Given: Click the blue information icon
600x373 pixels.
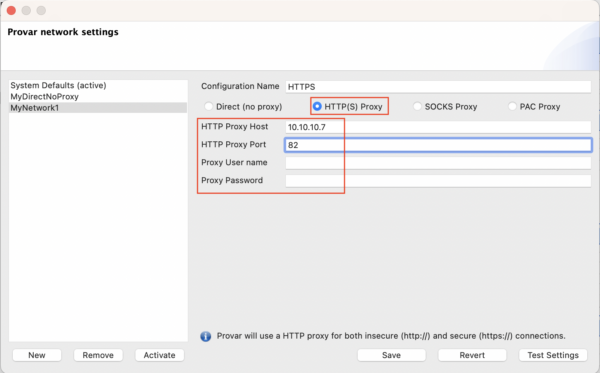Looking at the screenshot, I should (205, 336).
